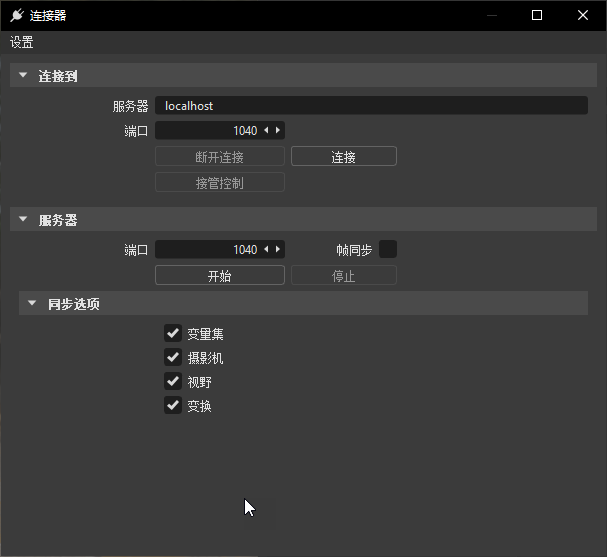Click the 停止 button
The image size is (607, 557).
344,275
